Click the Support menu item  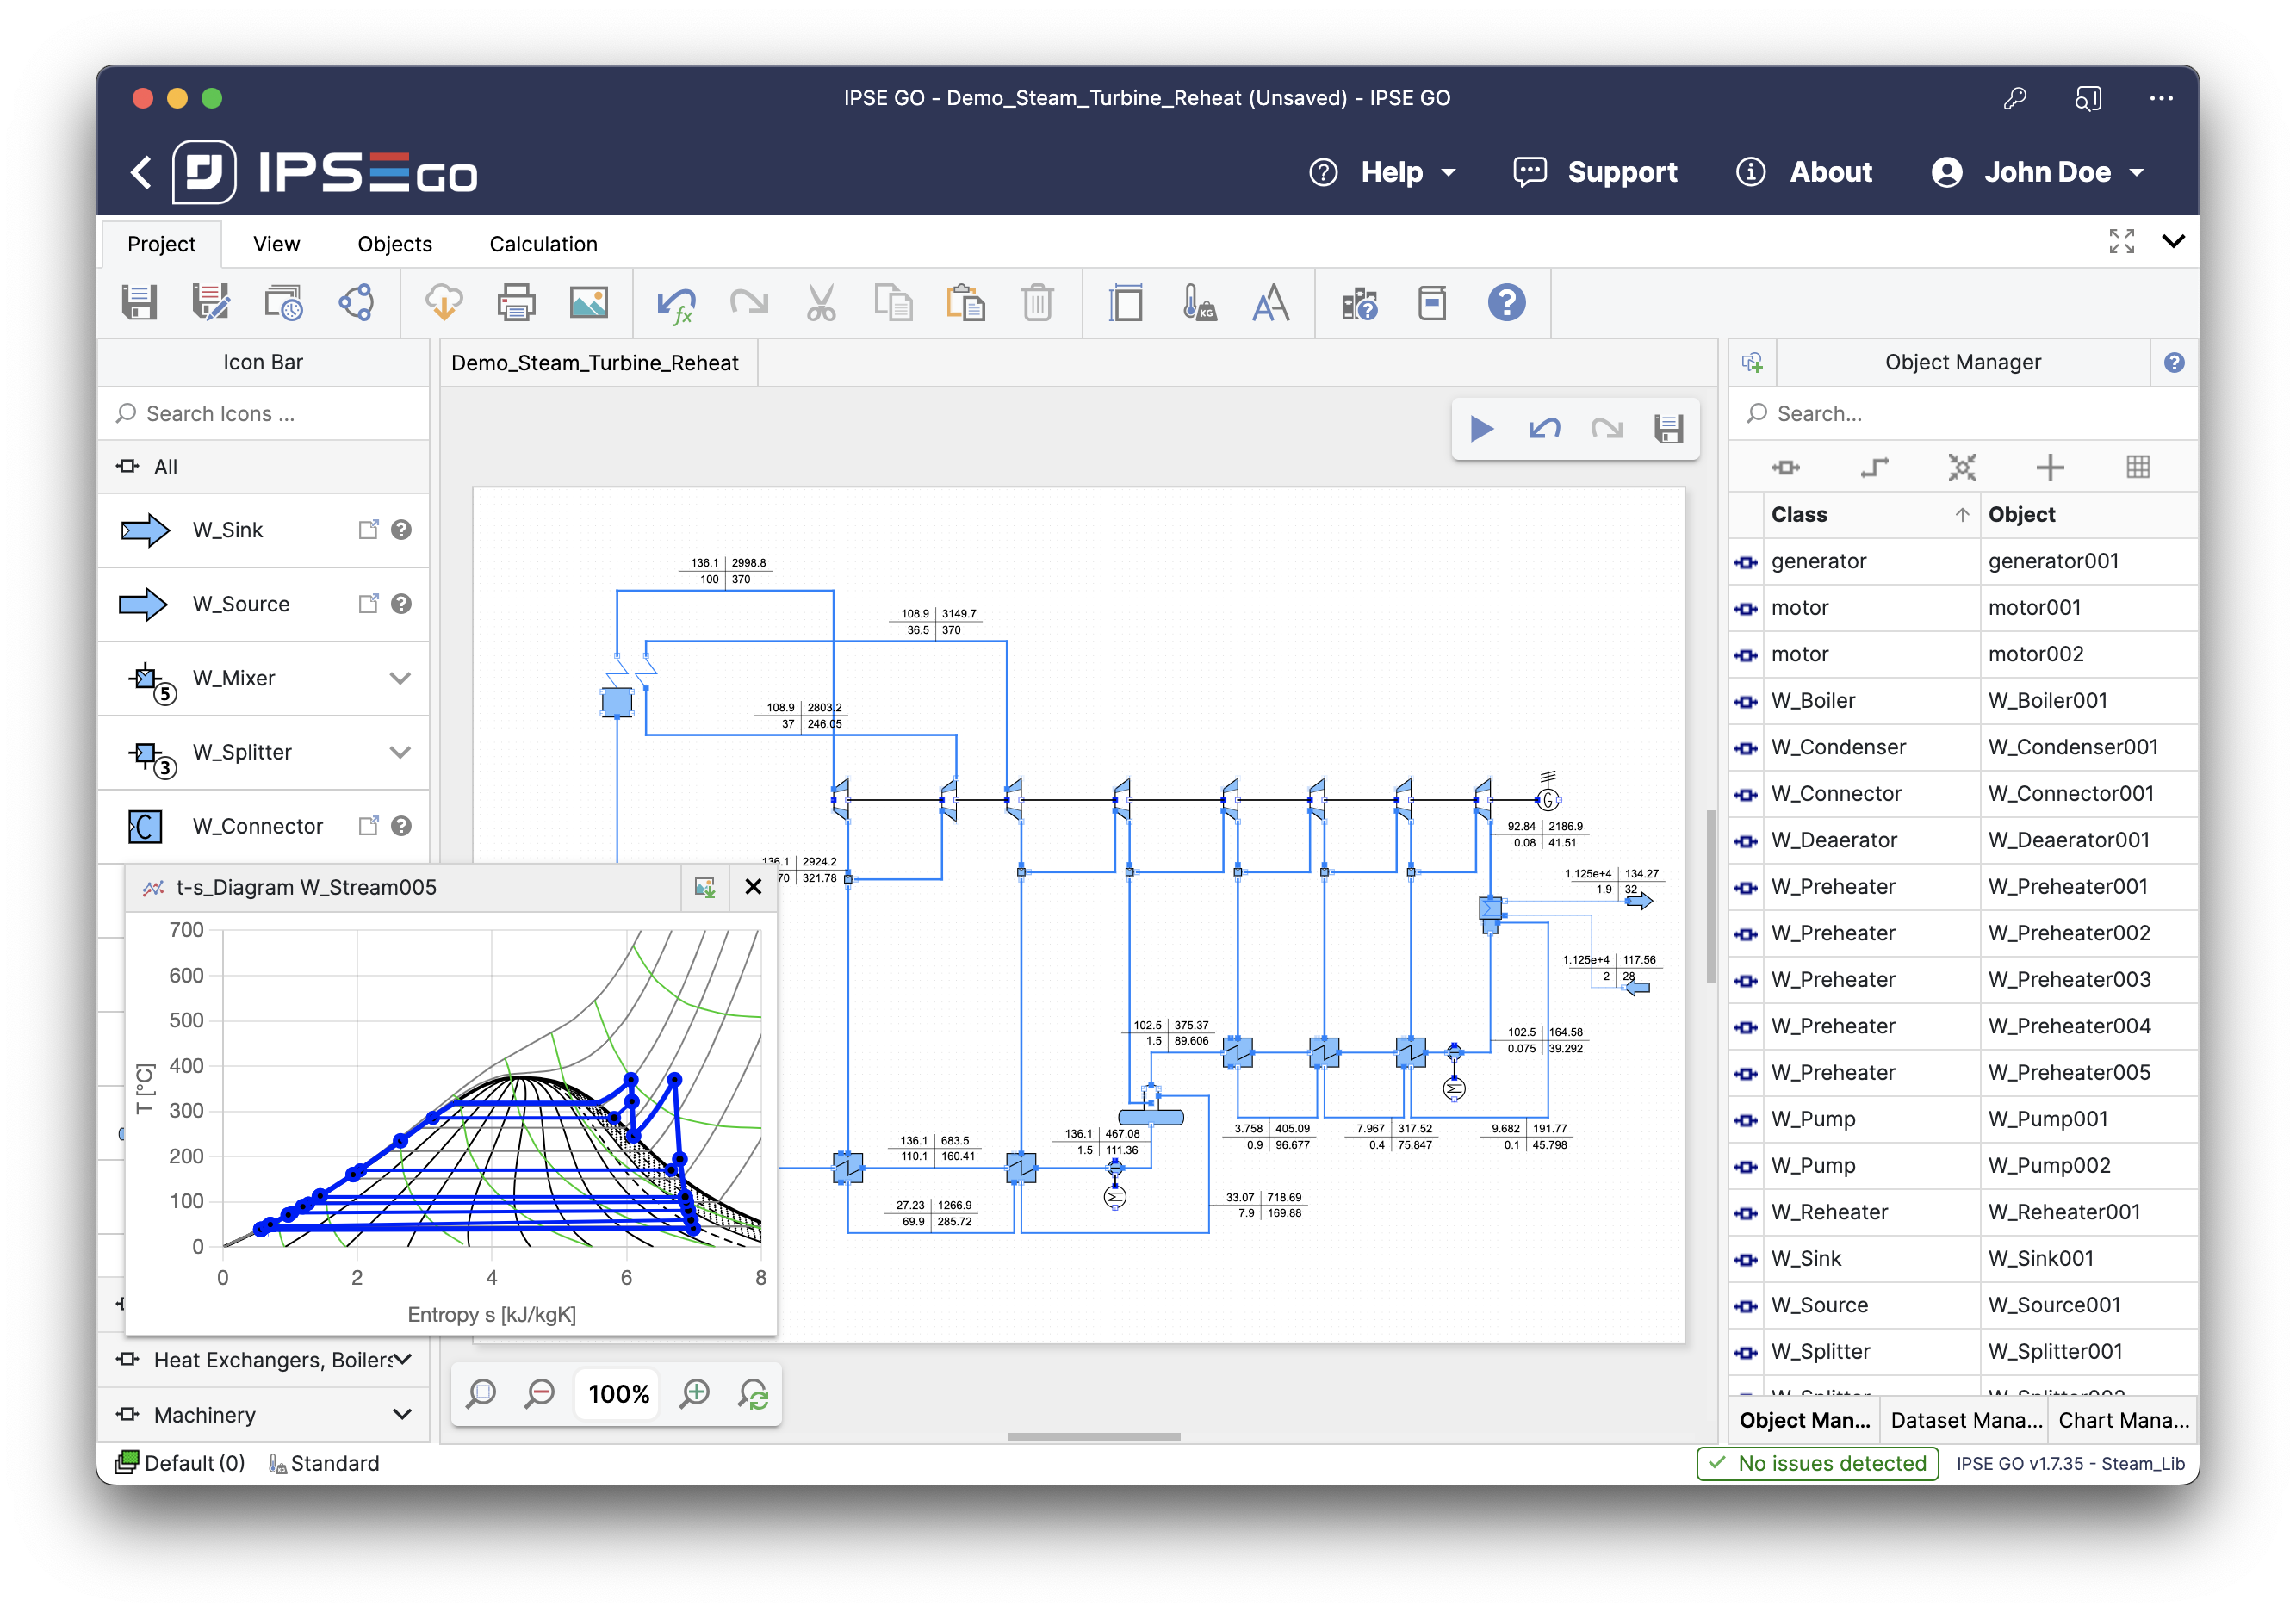[1622, 171]
